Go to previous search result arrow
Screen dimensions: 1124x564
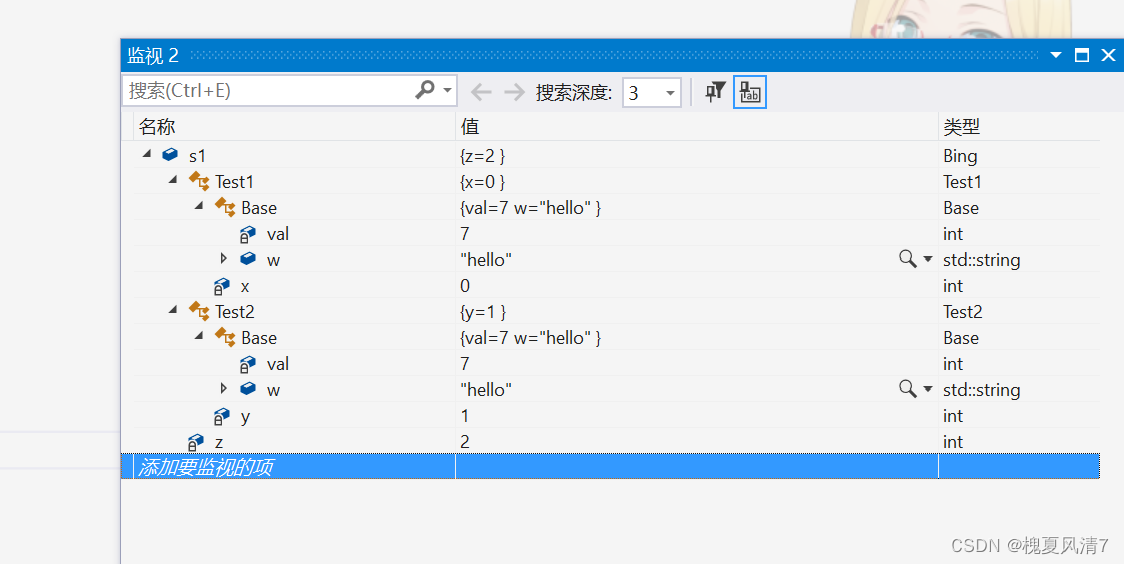coord(481,92)
